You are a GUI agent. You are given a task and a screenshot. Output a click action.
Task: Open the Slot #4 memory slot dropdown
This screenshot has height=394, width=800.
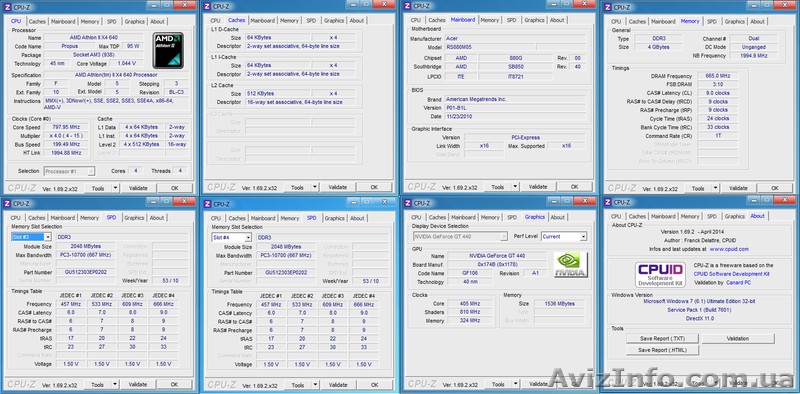point(248,237)
